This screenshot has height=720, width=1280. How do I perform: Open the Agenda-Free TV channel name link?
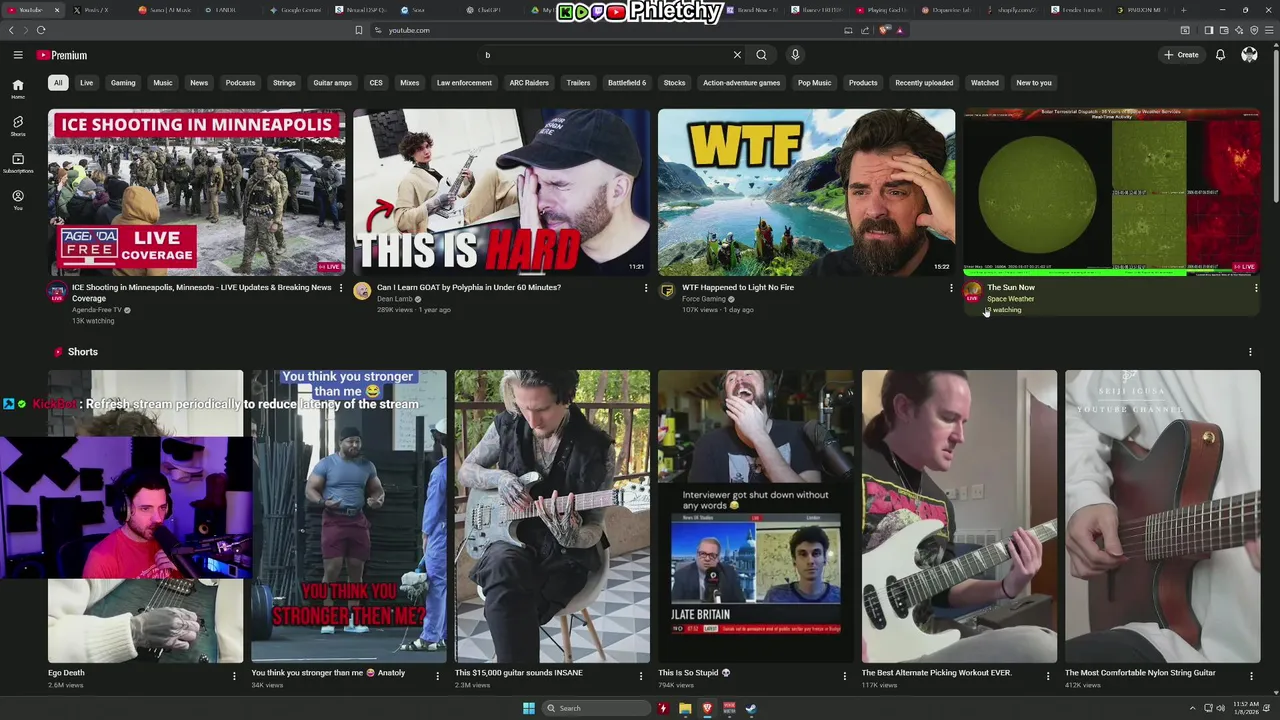(x=97, y=310)
